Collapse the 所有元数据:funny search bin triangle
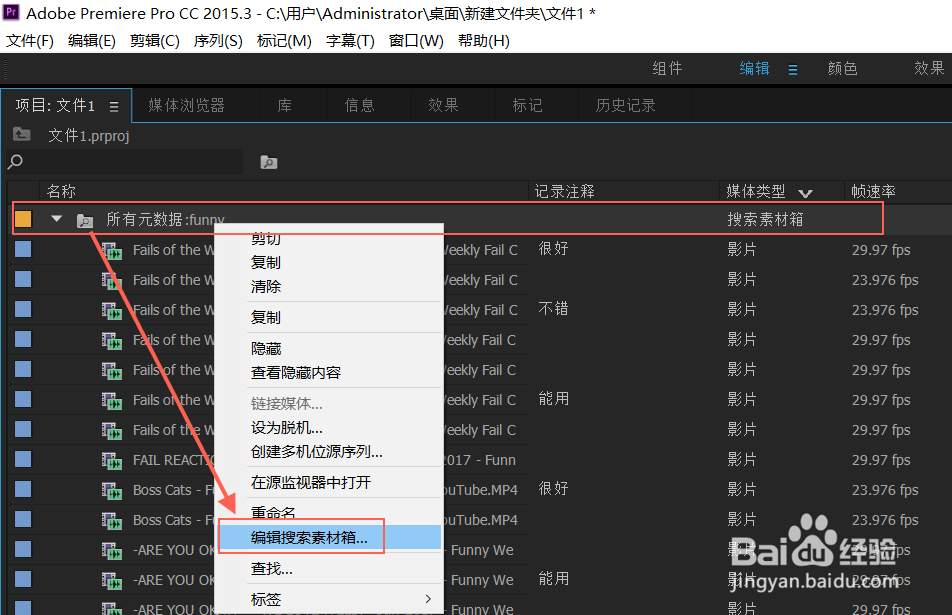This screenshot has height=615, width=952. [x=56, y=218]
